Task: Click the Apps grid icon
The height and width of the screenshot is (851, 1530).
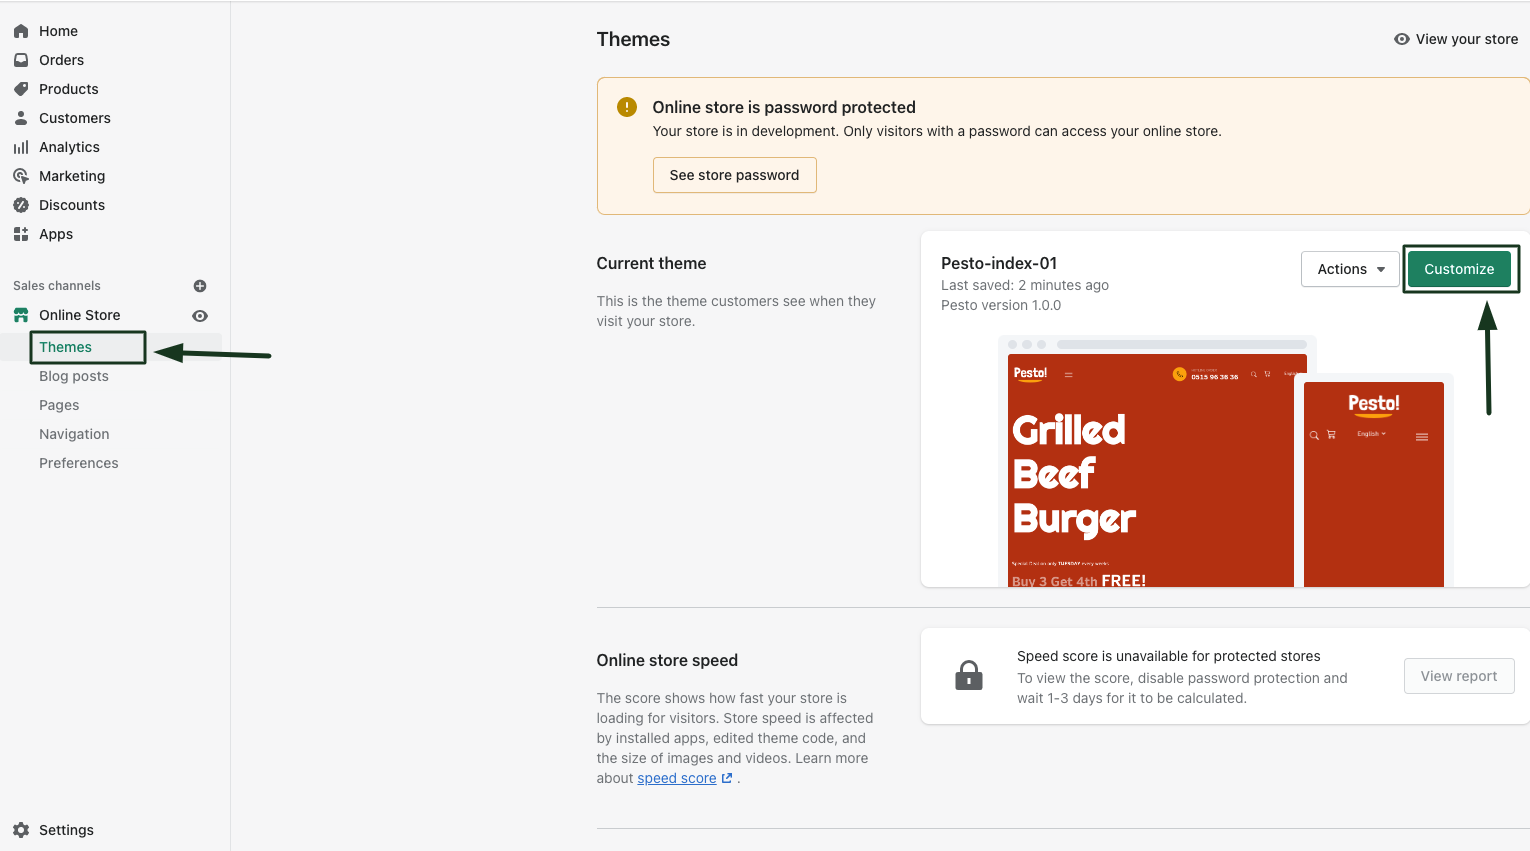Action: (21, 234)
